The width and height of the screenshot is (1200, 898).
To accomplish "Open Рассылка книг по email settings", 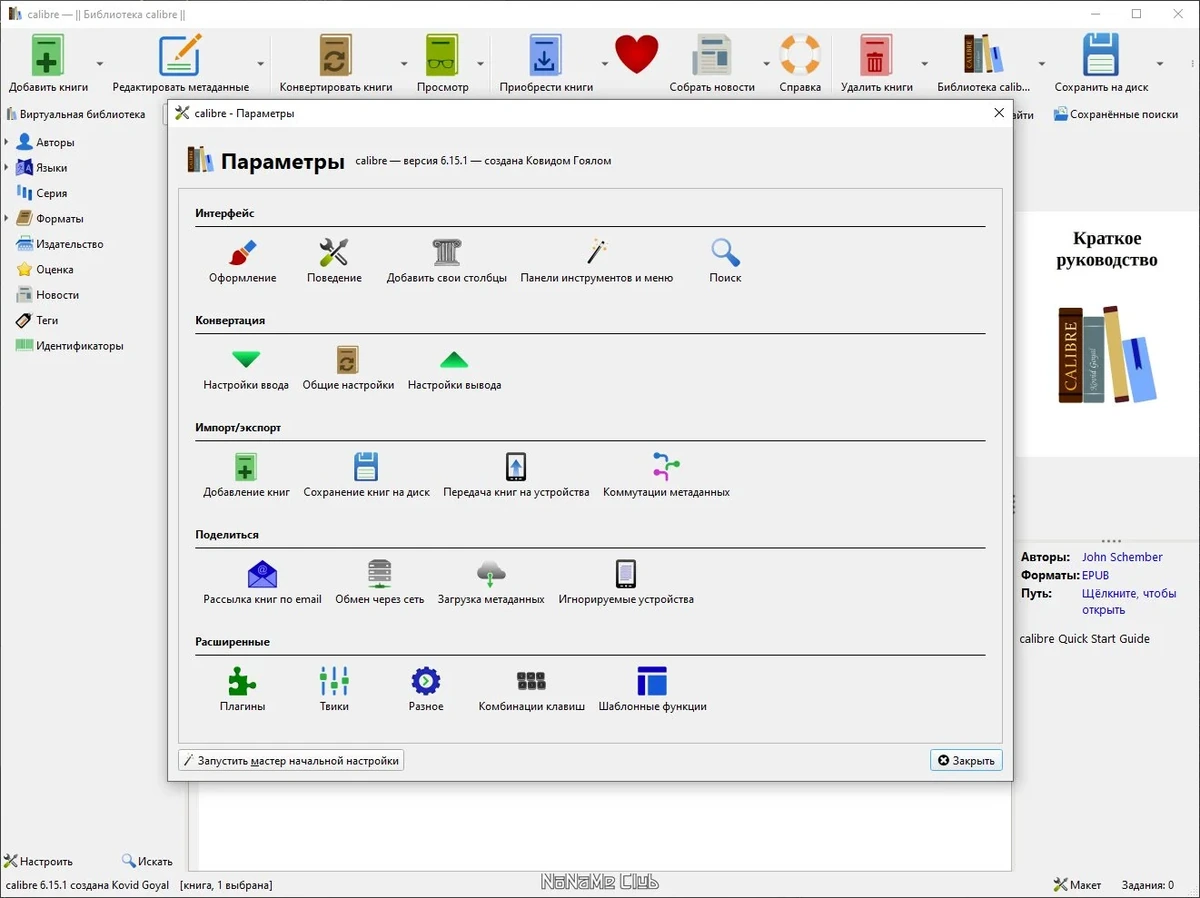I will pos(262,582).
